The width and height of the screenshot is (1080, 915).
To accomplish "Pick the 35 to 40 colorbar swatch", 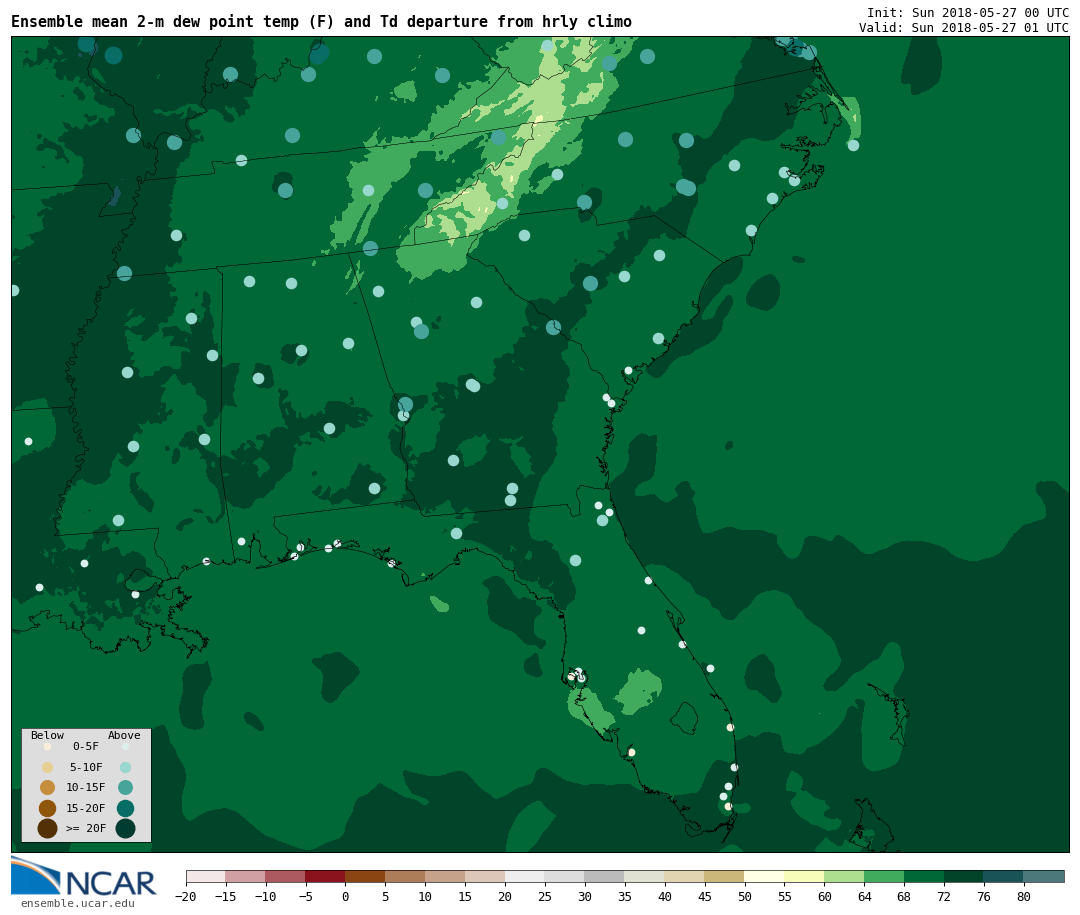I will coord(645,877).
